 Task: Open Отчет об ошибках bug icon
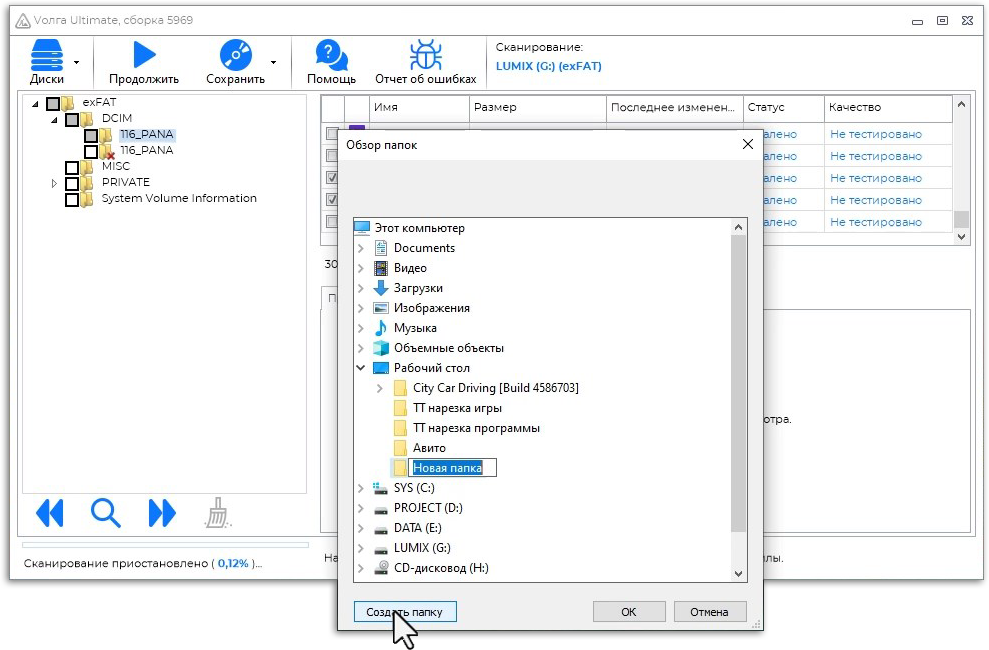[x=426, y=56]
